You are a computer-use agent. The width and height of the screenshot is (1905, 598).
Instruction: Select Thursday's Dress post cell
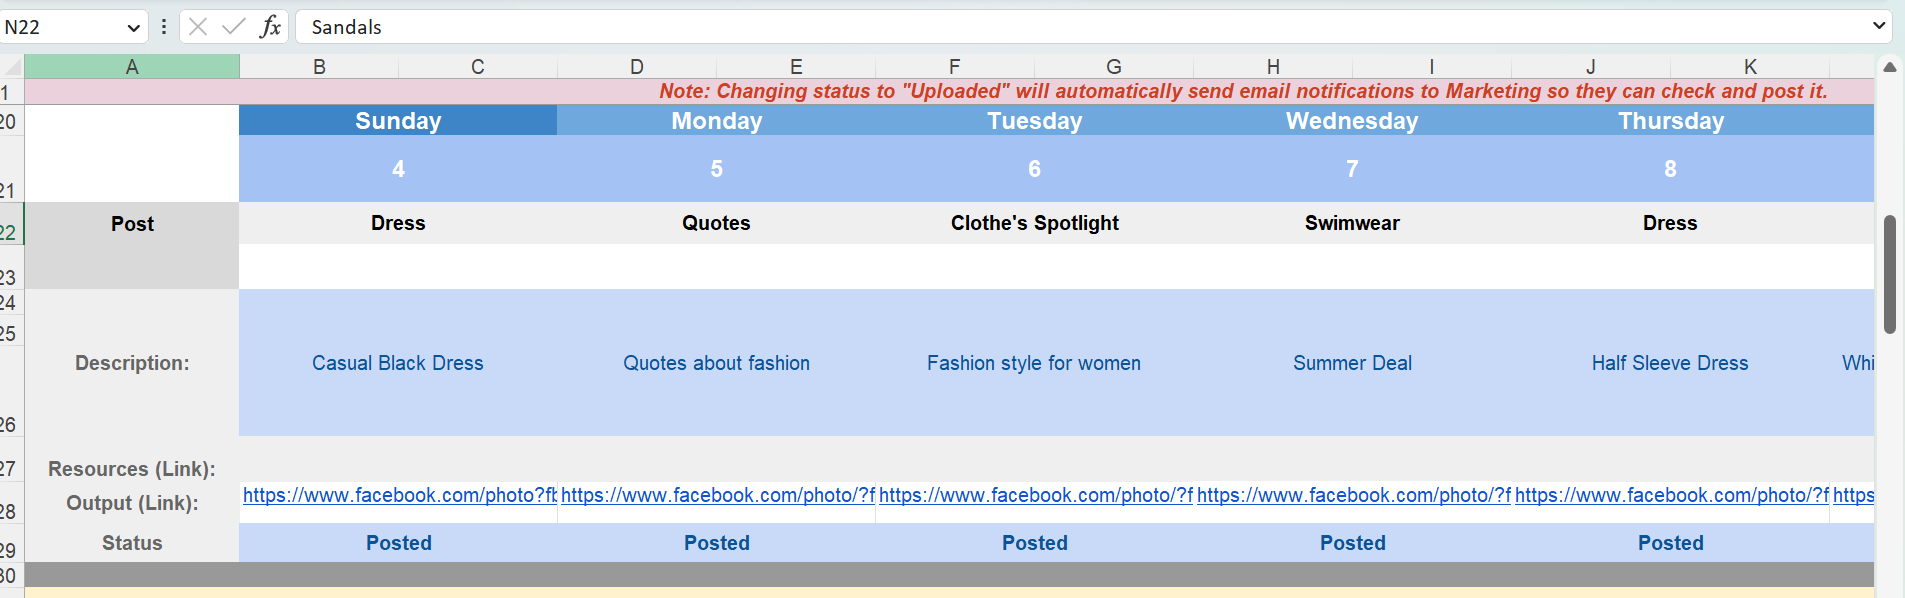(x=1670, y=223)
